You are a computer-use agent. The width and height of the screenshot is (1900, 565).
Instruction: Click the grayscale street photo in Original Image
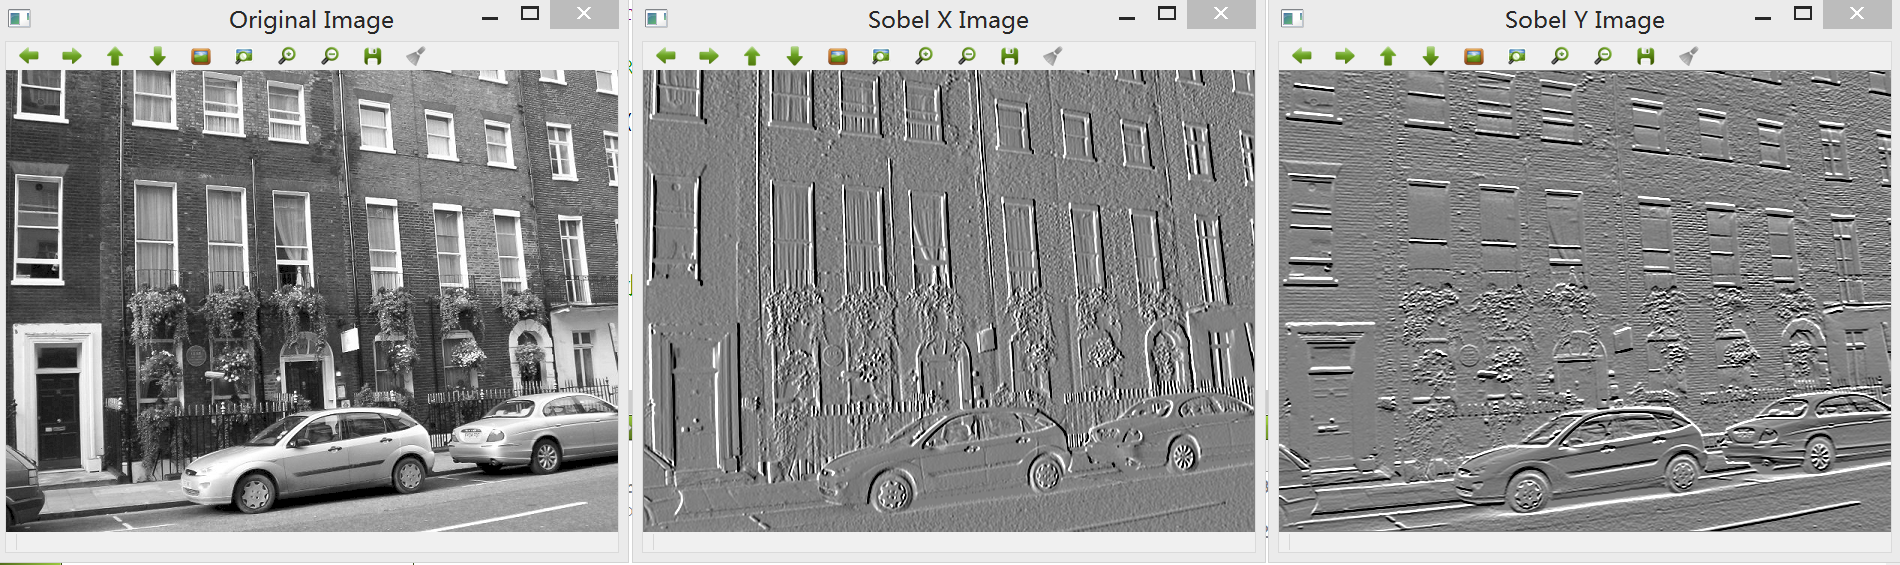tap(312, 300)
